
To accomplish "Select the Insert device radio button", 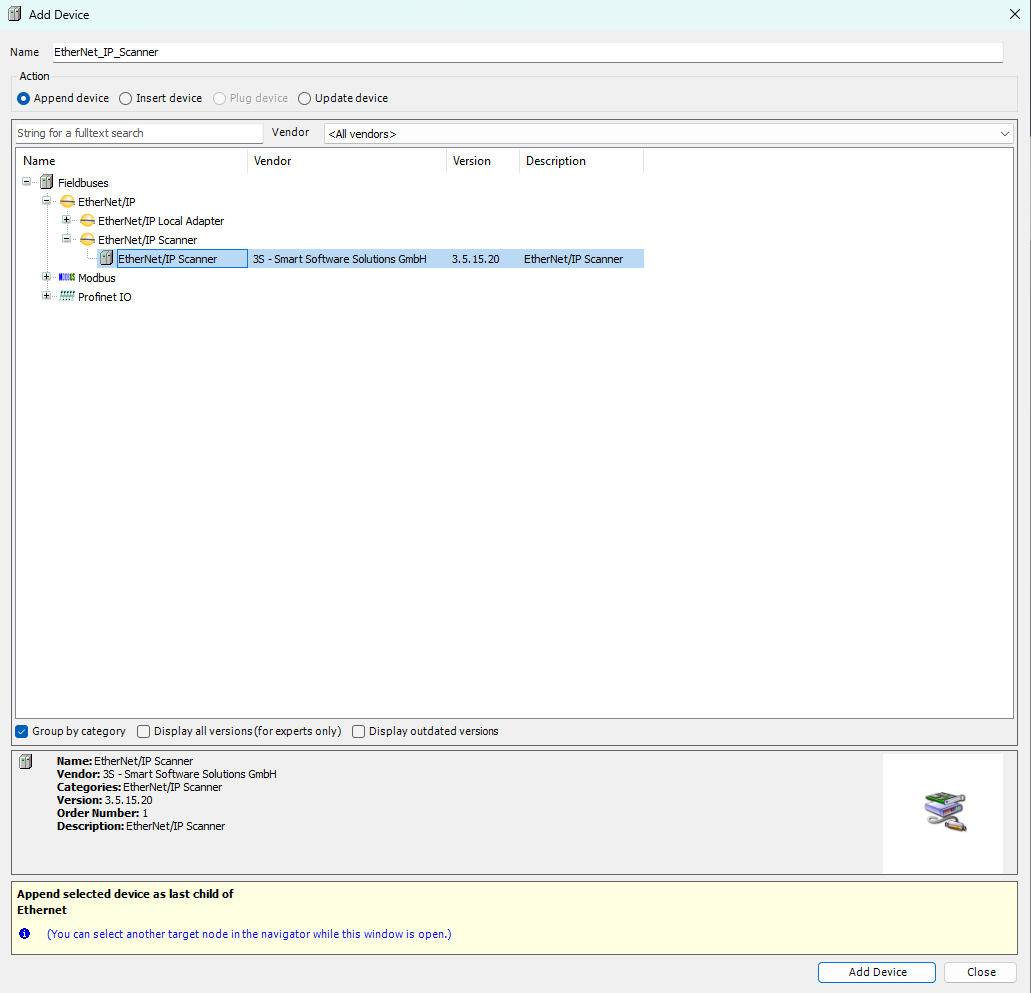I will pos(125,98).
